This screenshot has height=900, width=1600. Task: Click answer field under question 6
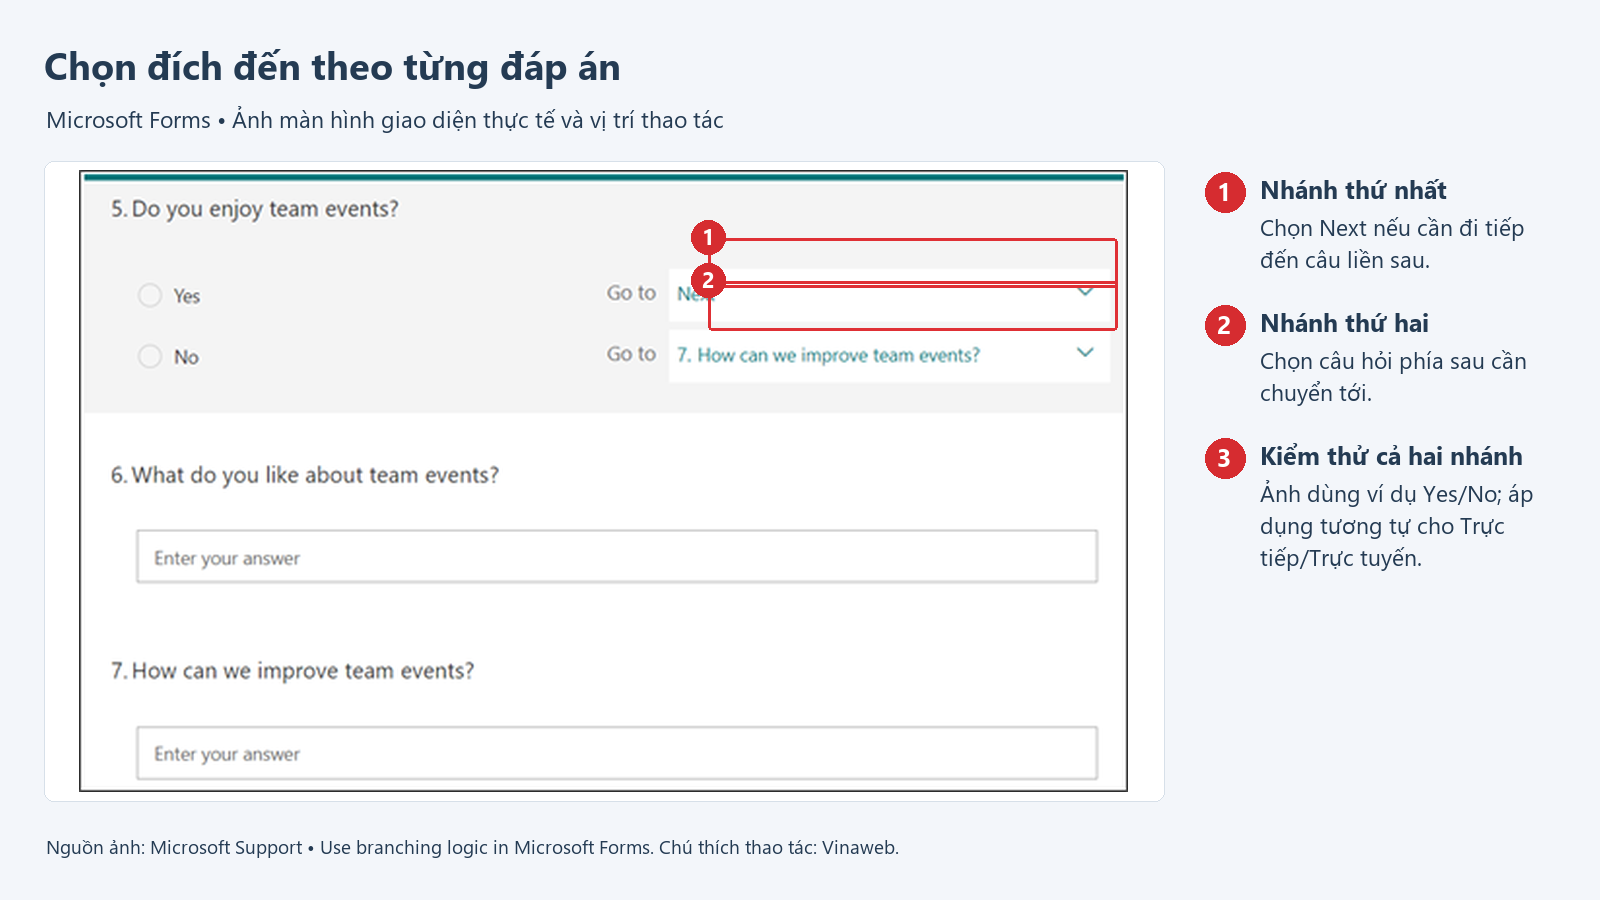[x=617, y=557]
